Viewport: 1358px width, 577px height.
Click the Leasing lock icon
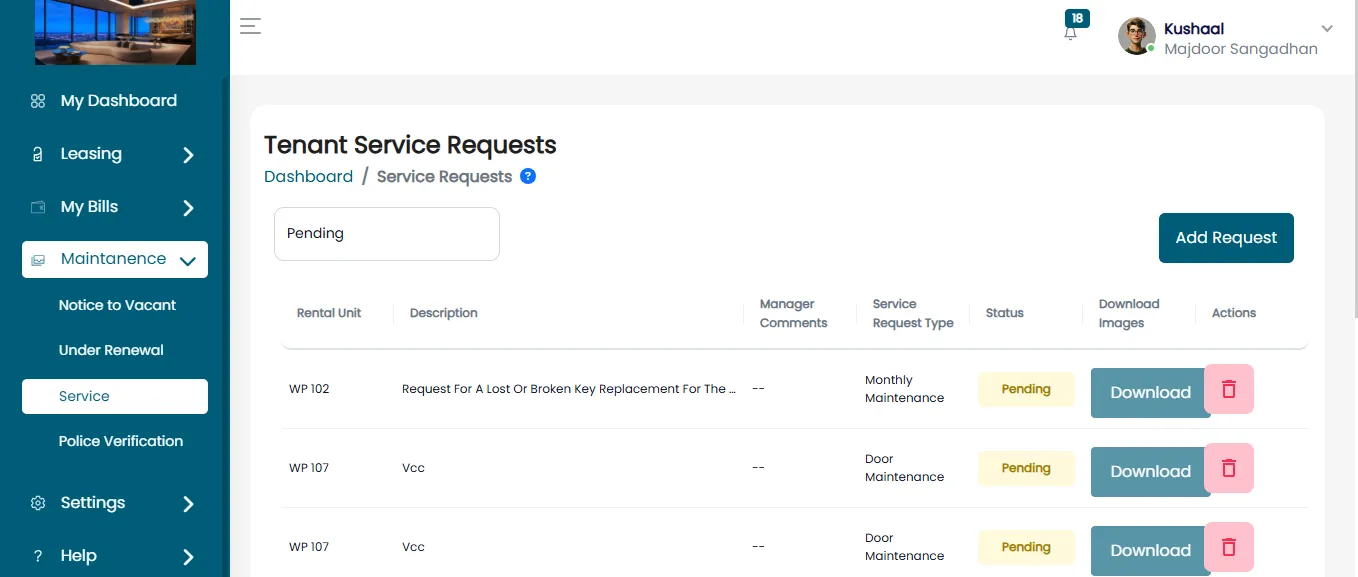click(x=38, y=154)
